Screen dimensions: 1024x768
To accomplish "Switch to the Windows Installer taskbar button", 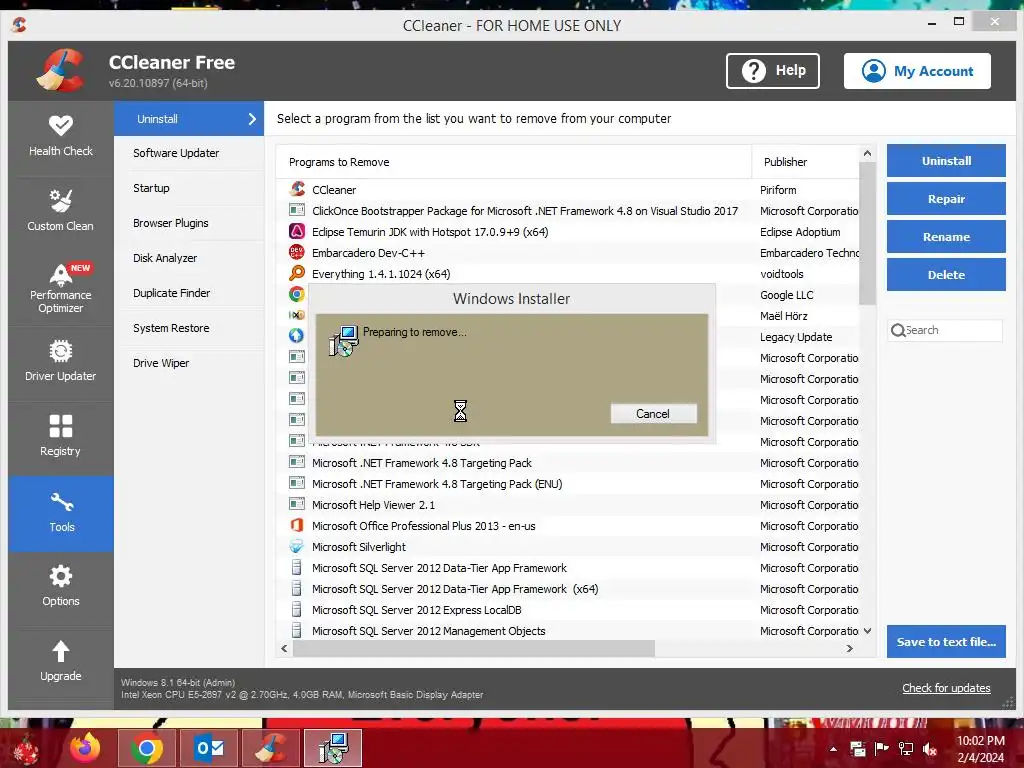I will (x=333, y=748).
